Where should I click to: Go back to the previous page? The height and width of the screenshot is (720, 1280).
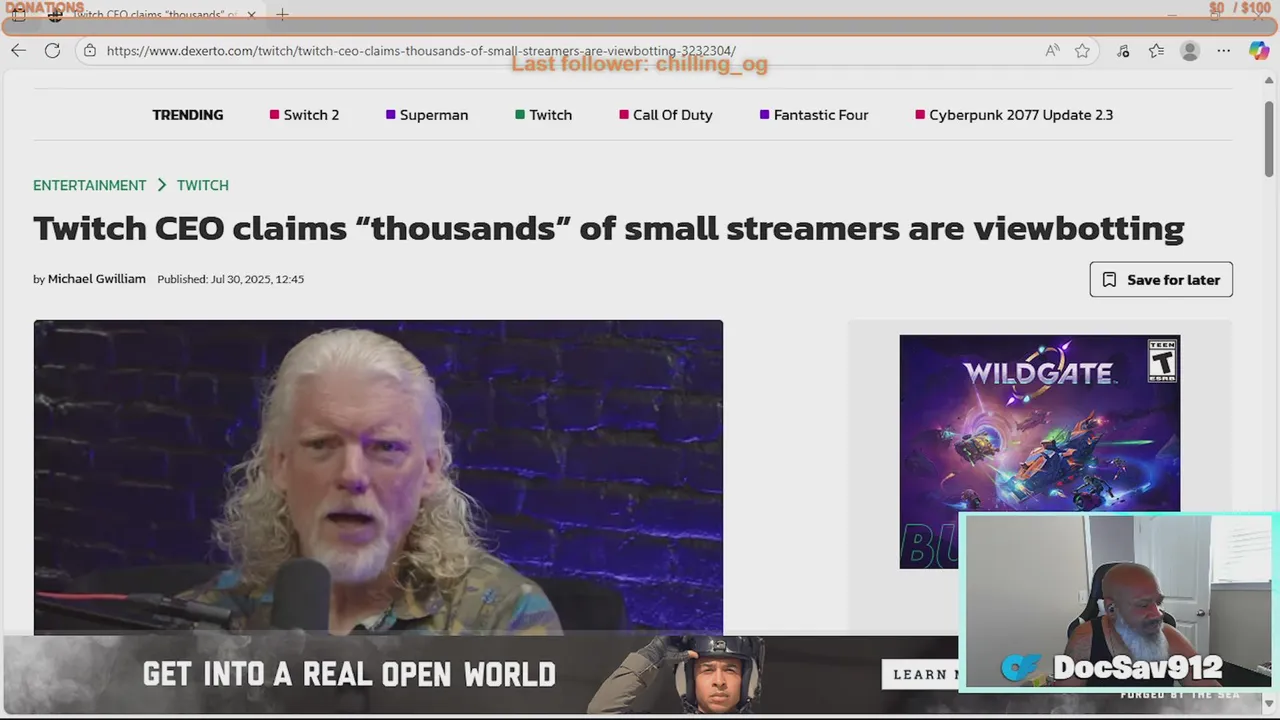[x=19, y=50]
